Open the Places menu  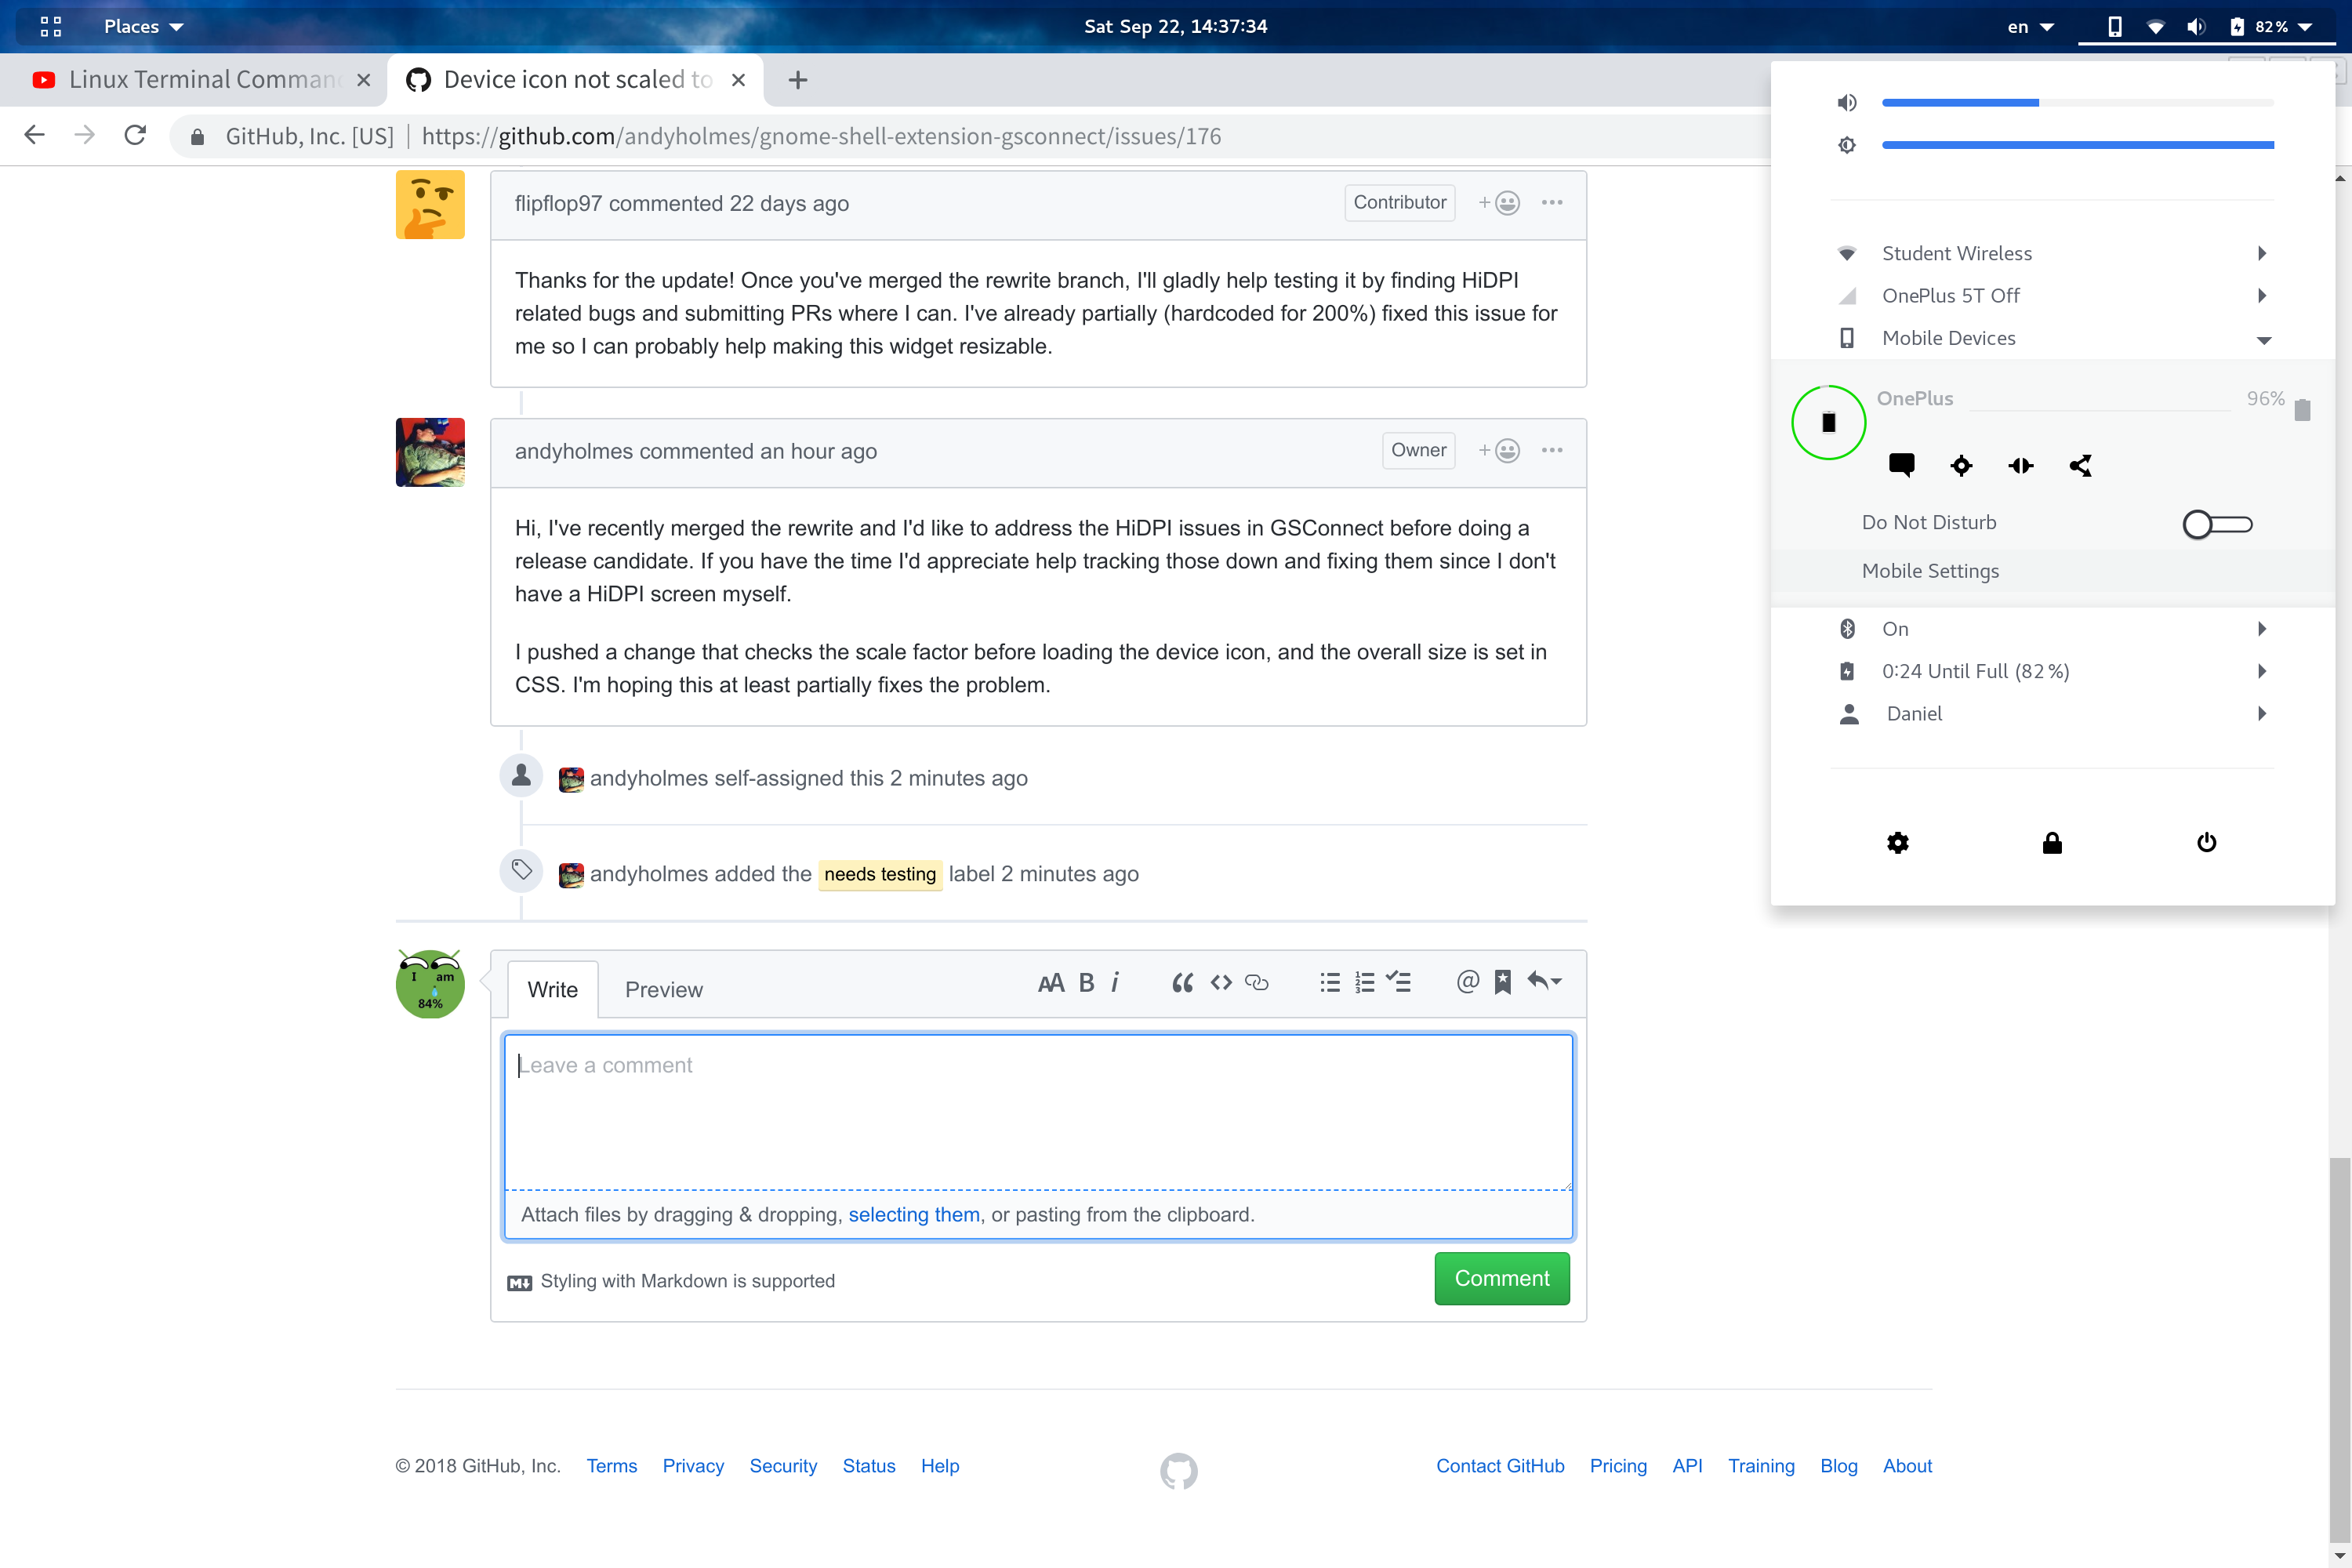point(143,26)
